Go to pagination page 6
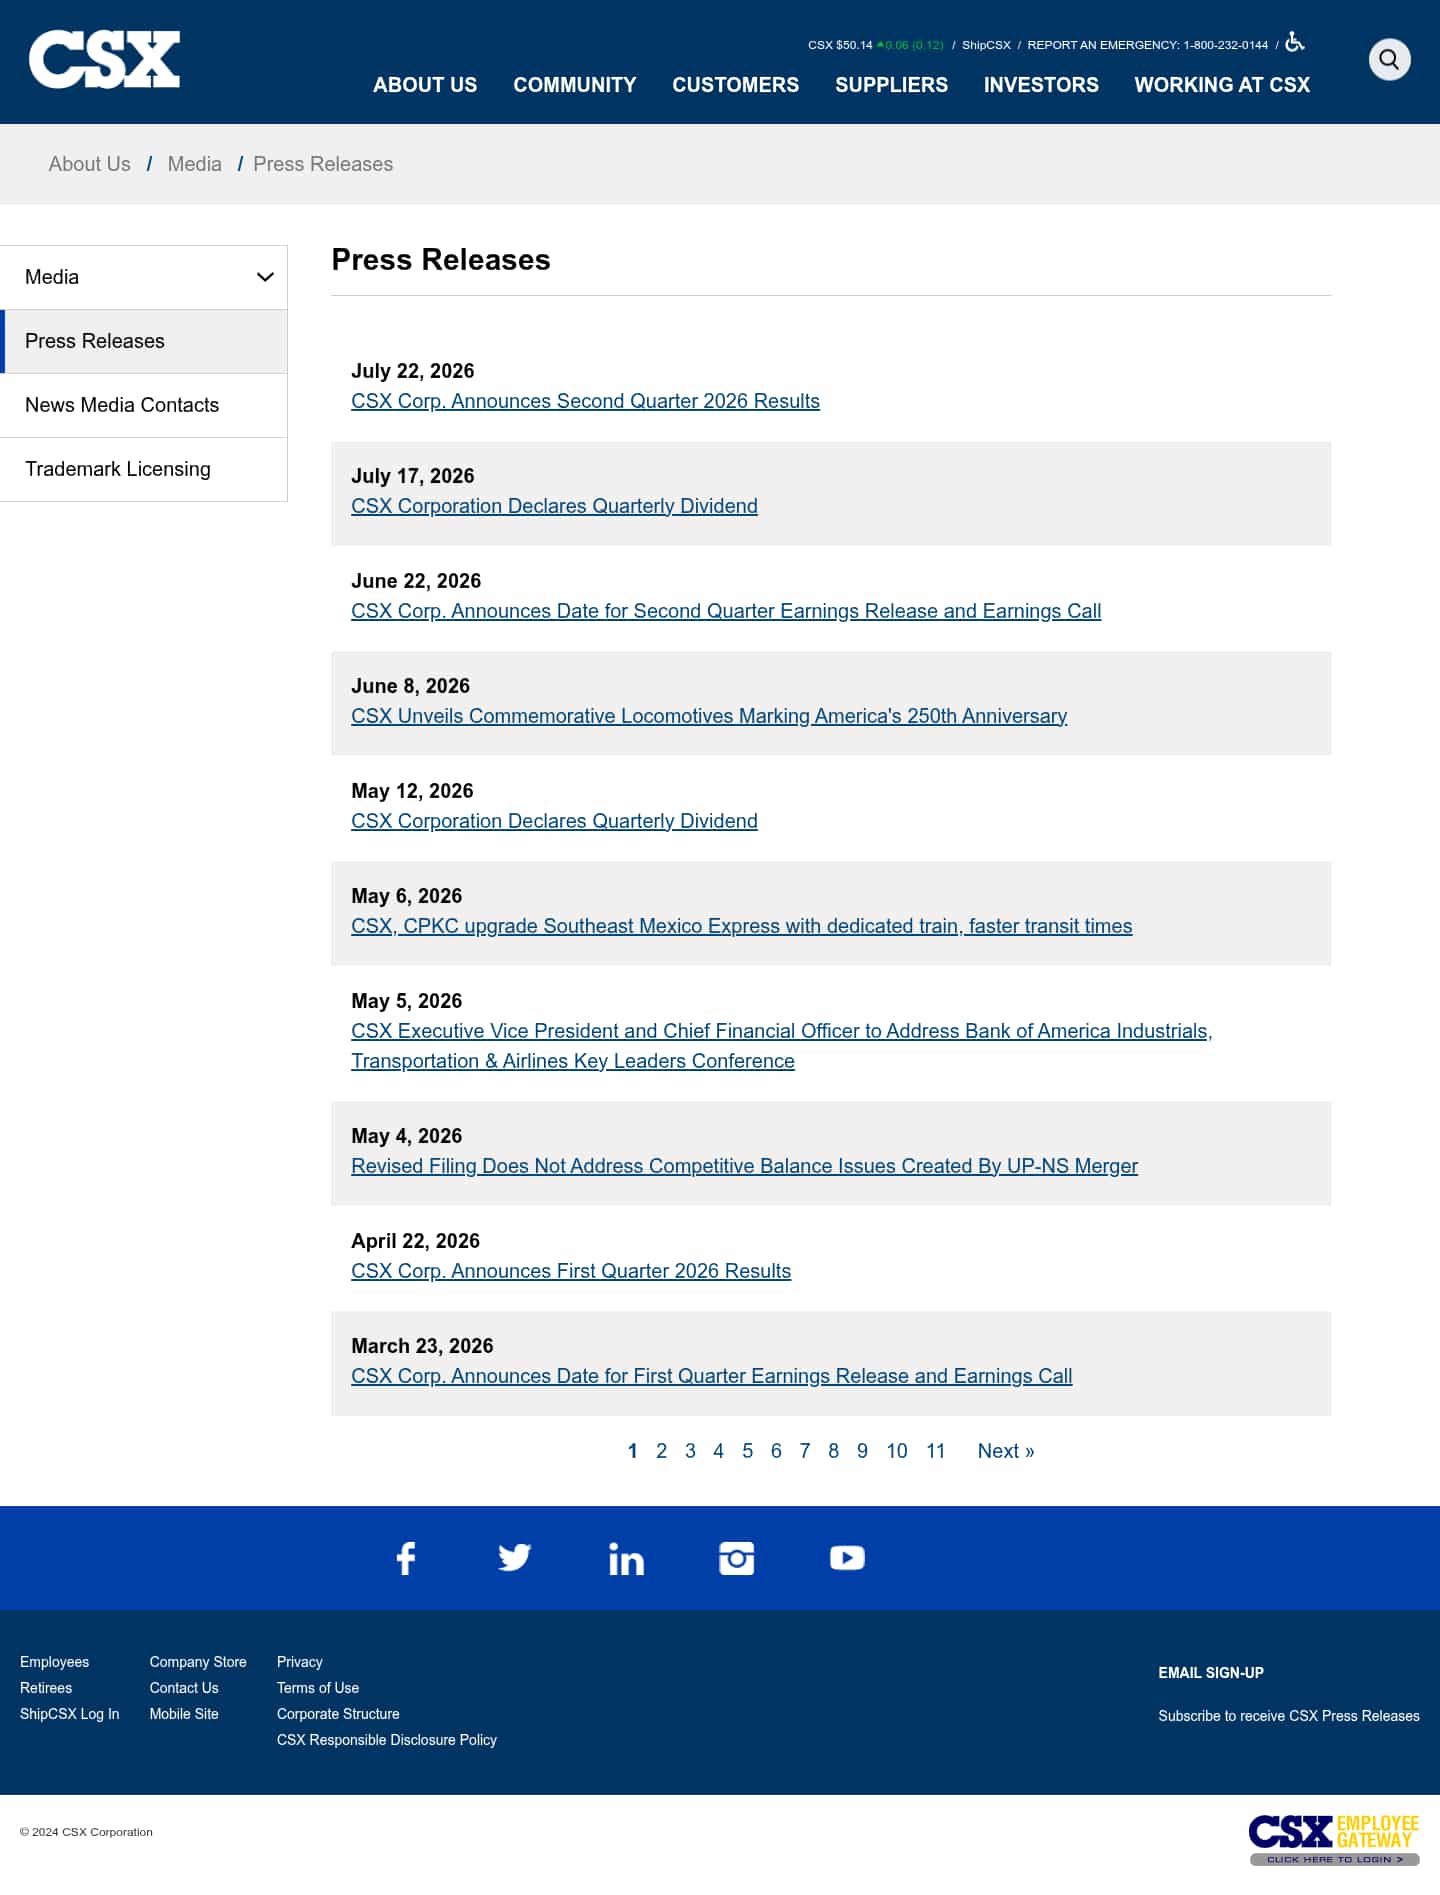Image resolution: width=1440 pixels, height=1895 pixels. (776, 1451)
